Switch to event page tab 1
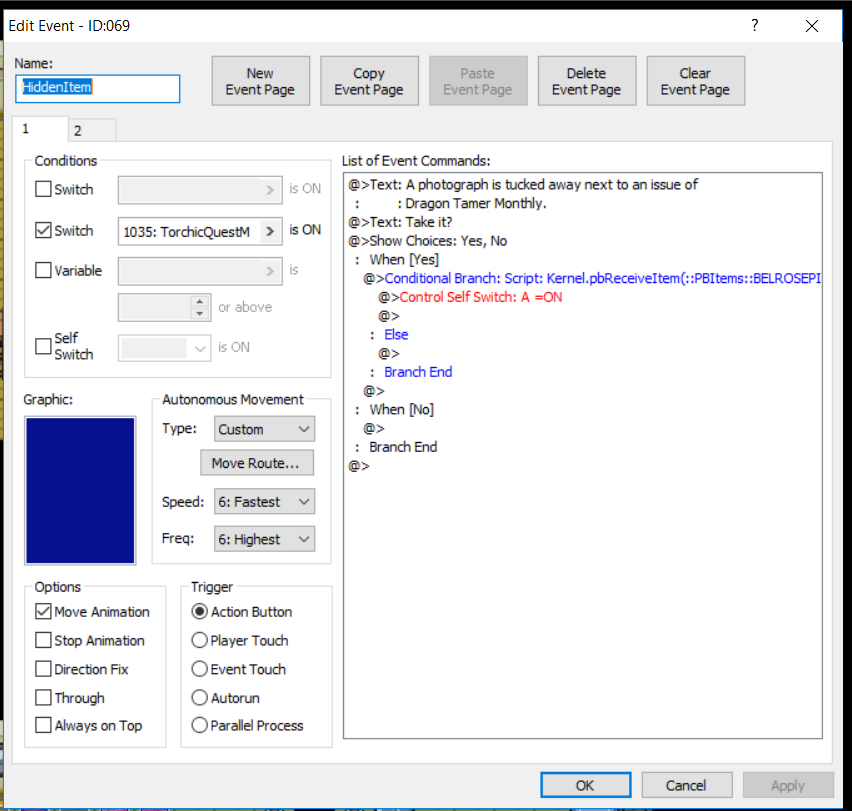Screen dimensions: 852x811 [40, 130]
